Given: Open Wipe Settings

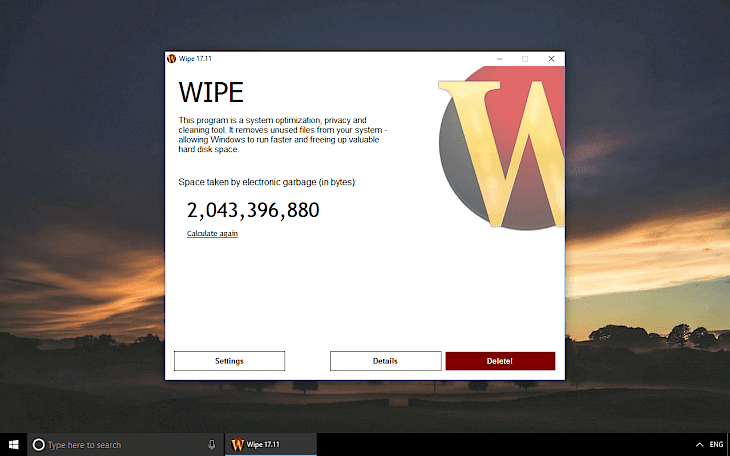Looking at the screenshot, I should click(229, 361).
